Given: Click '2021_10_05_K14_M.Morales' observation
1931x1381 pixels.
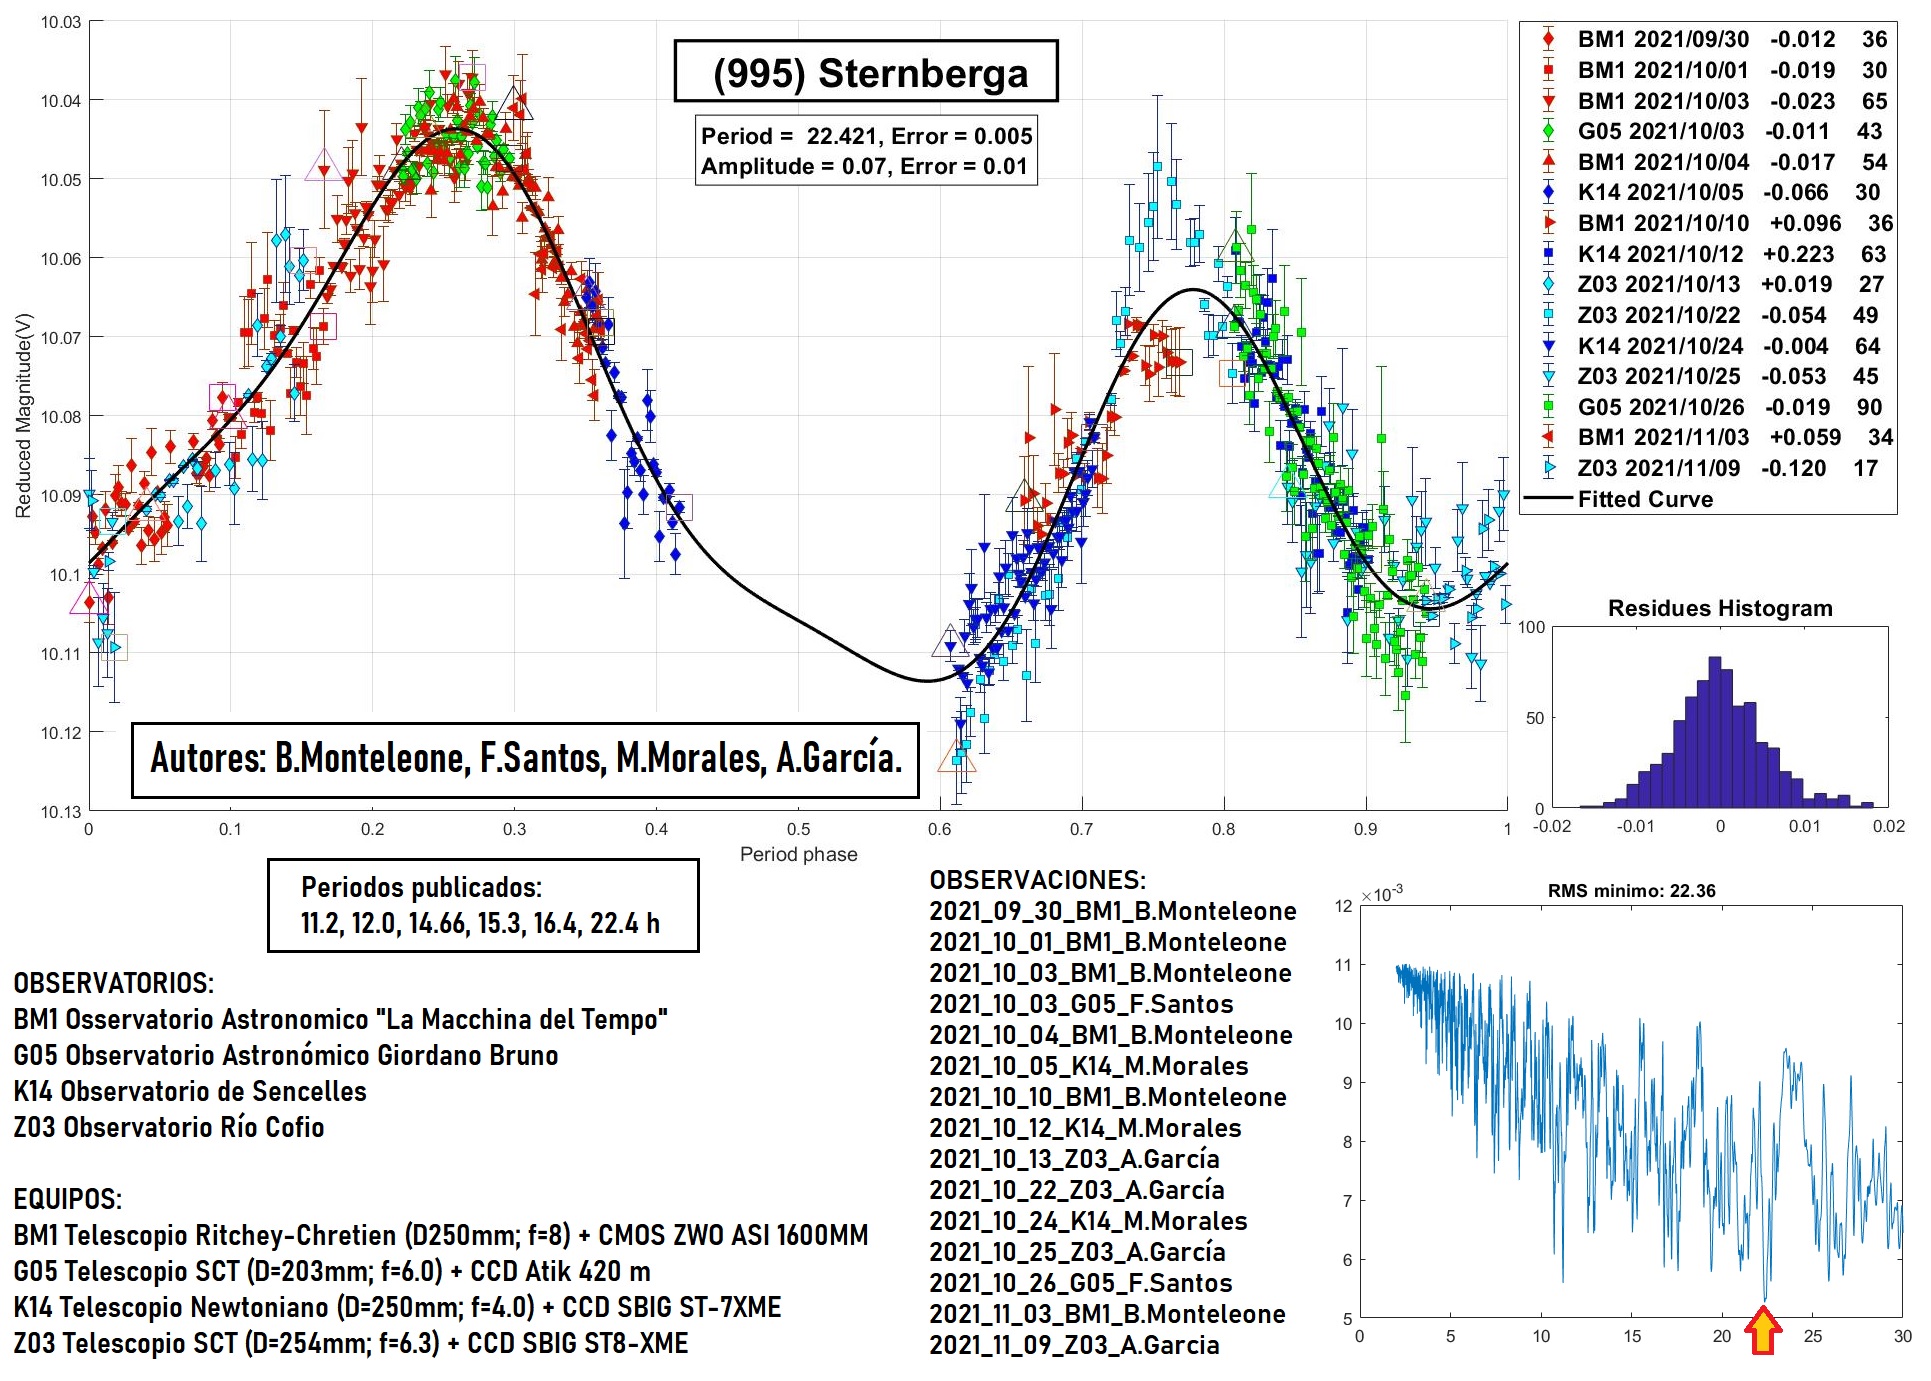Looking at the screenshot, I should tap(1088, 1066).
